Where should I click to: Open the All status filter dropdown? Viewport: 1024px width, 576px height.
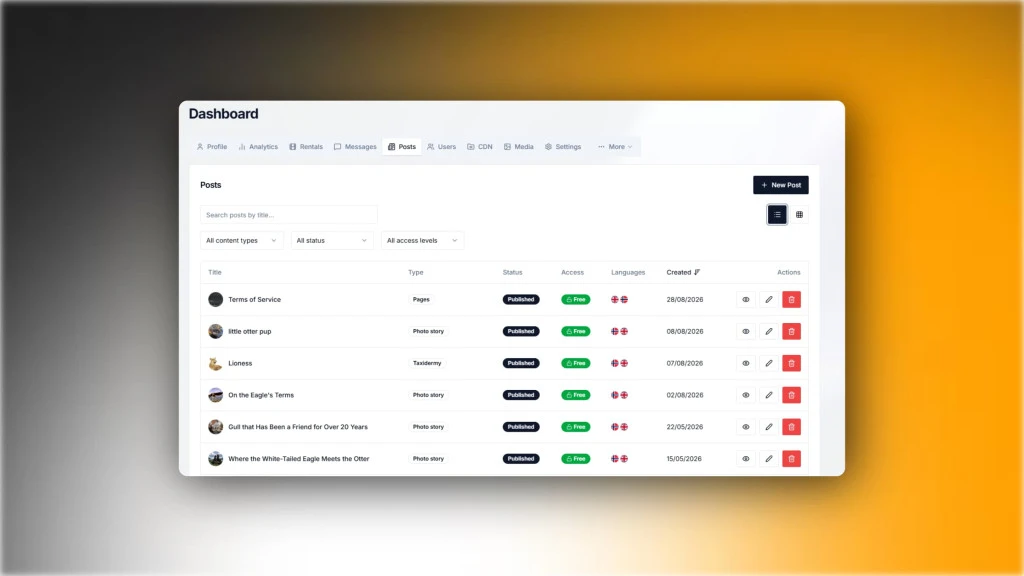tap(332, 240)
